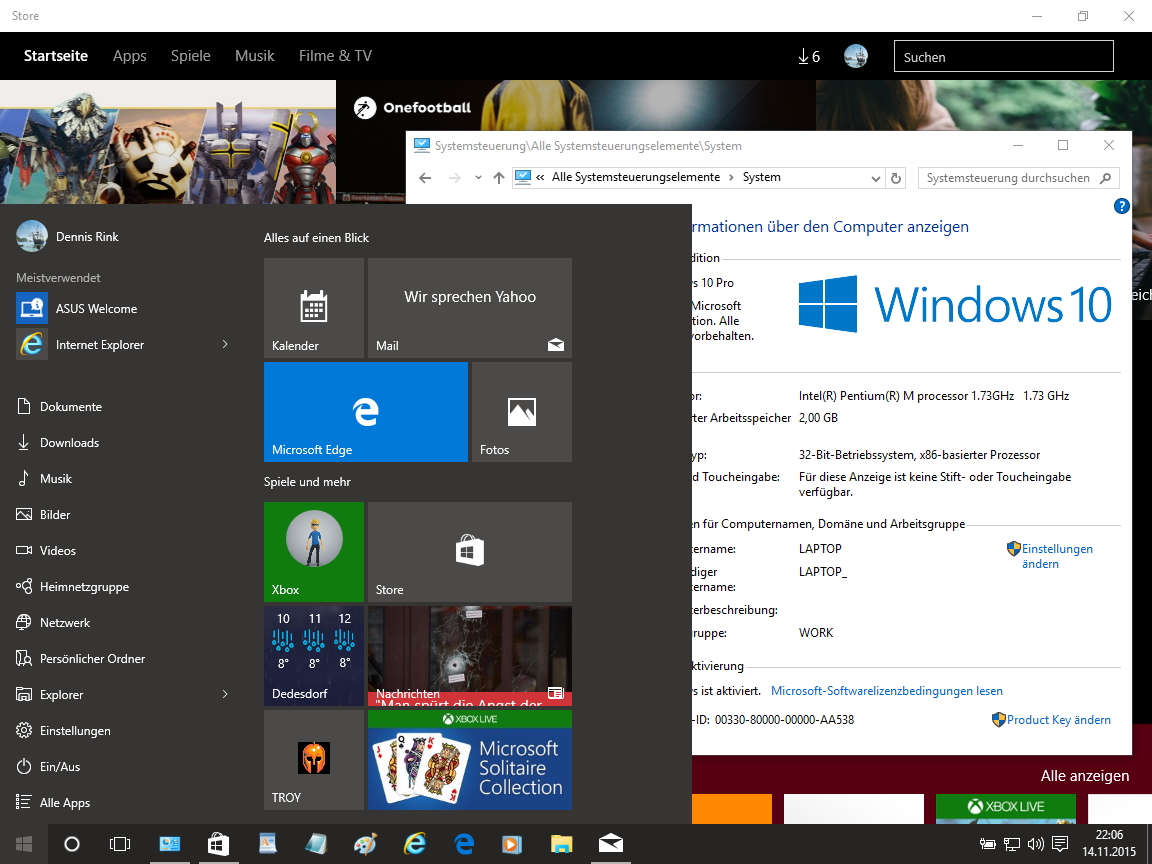
Task: Open Cortana search circle on taskbar
Action: (x=72, y=844)
